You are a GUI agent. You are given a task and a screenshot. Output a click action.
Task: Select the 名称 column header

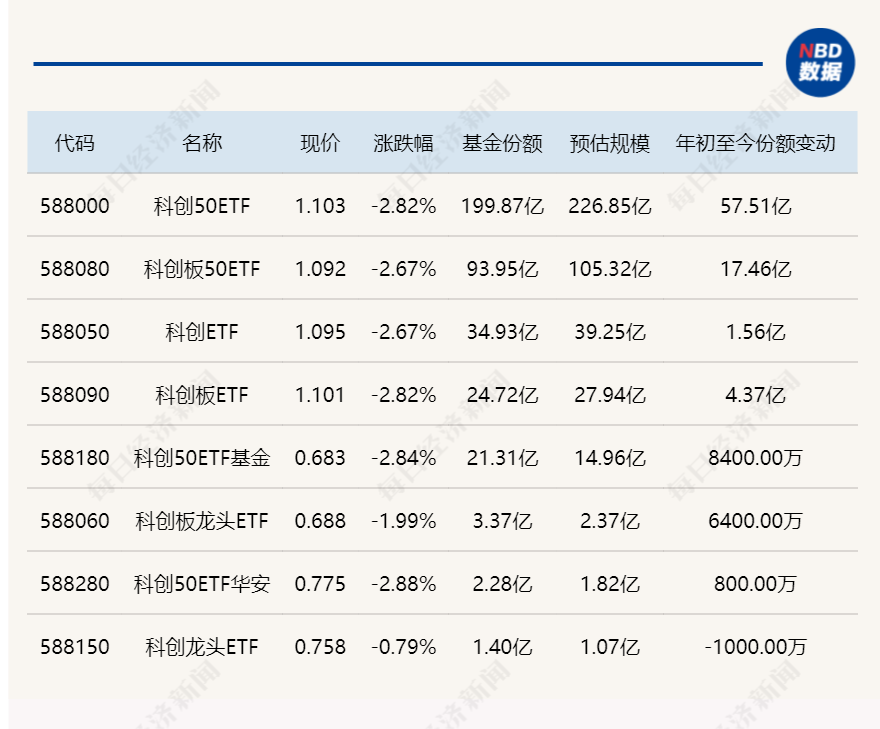[202, 143]
